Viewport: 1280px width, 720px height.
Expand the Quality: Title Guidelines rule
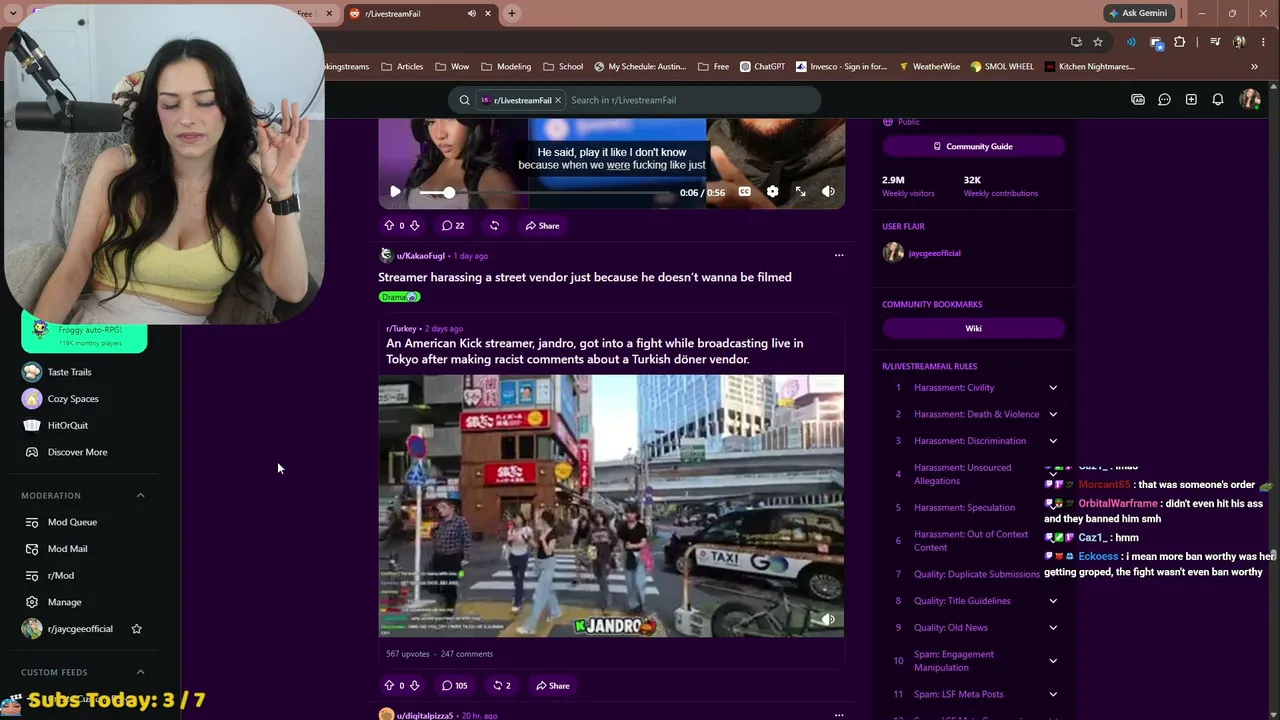(1053, 601)
